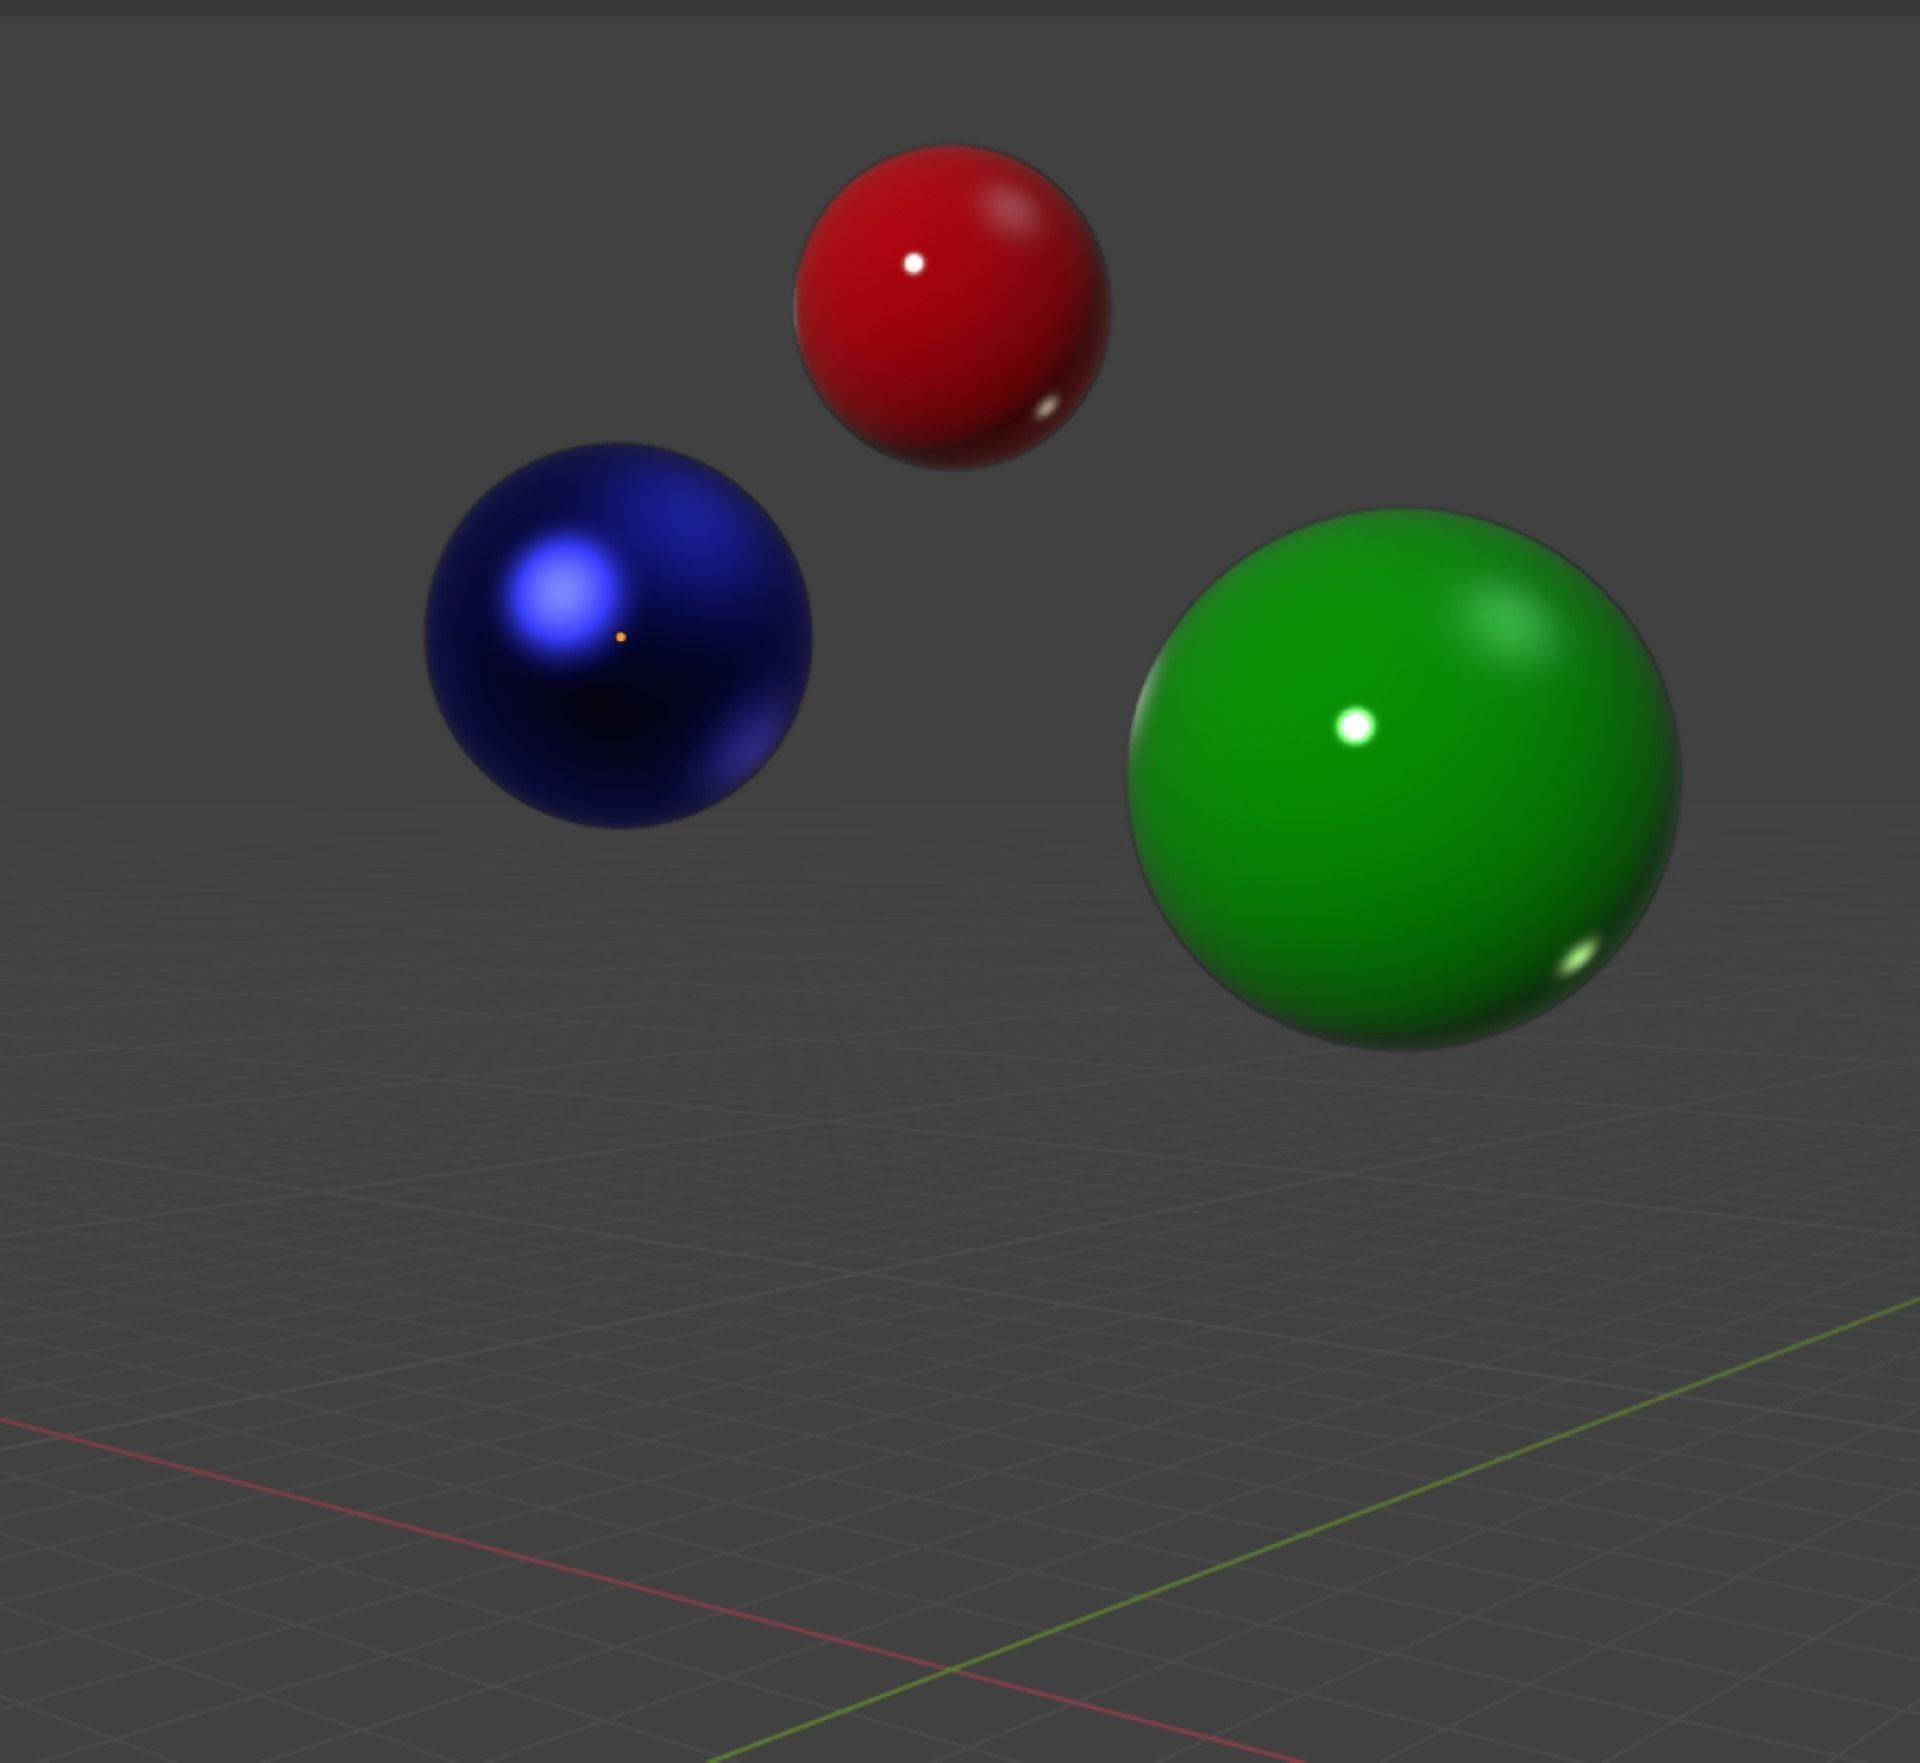Select the green sphere in the viewport
This screenshot has height=1763, width=1920.
[x=1404, y=780]
